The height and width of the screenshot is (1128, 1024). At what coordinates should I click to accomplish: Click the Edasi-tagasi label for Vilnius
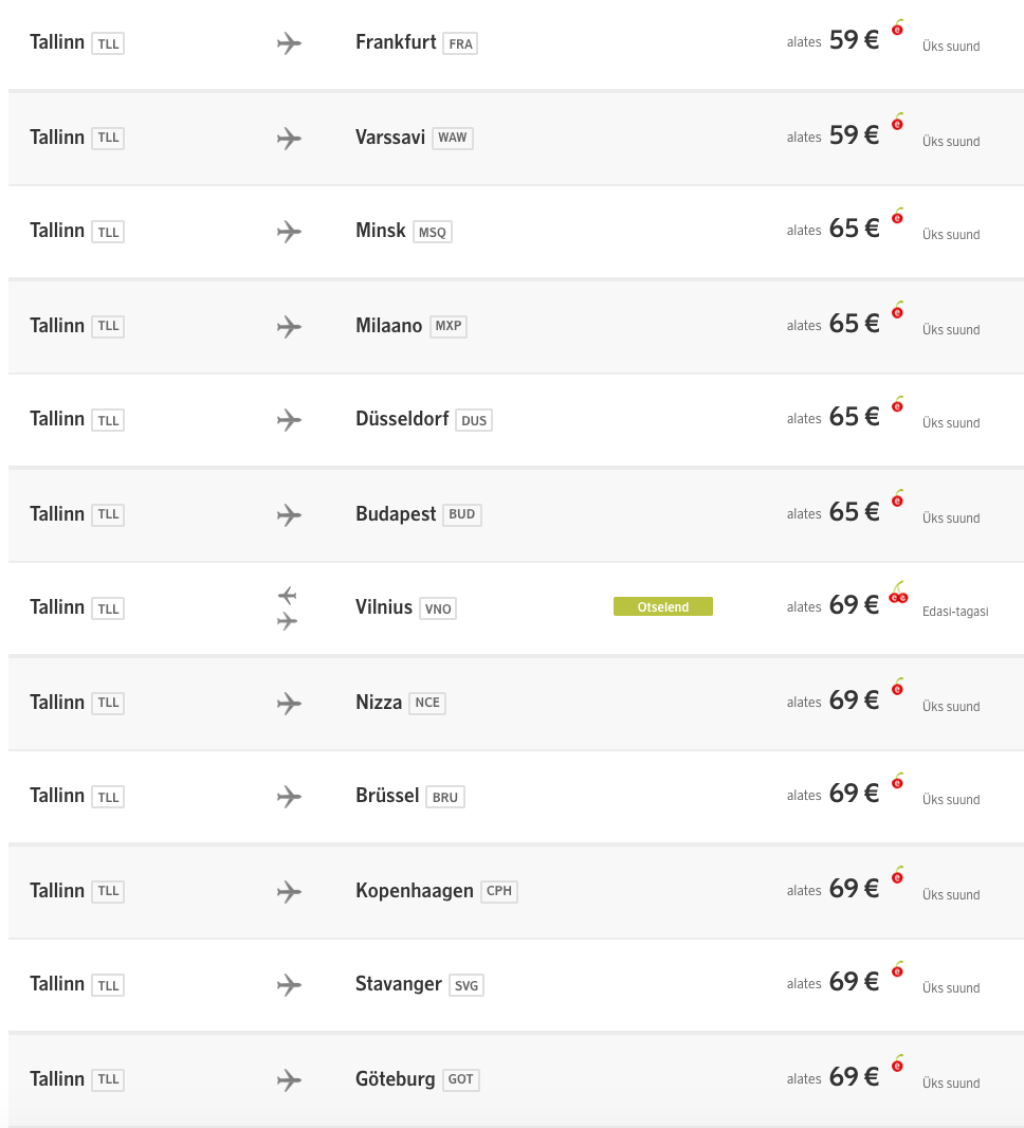pos(955,612)
